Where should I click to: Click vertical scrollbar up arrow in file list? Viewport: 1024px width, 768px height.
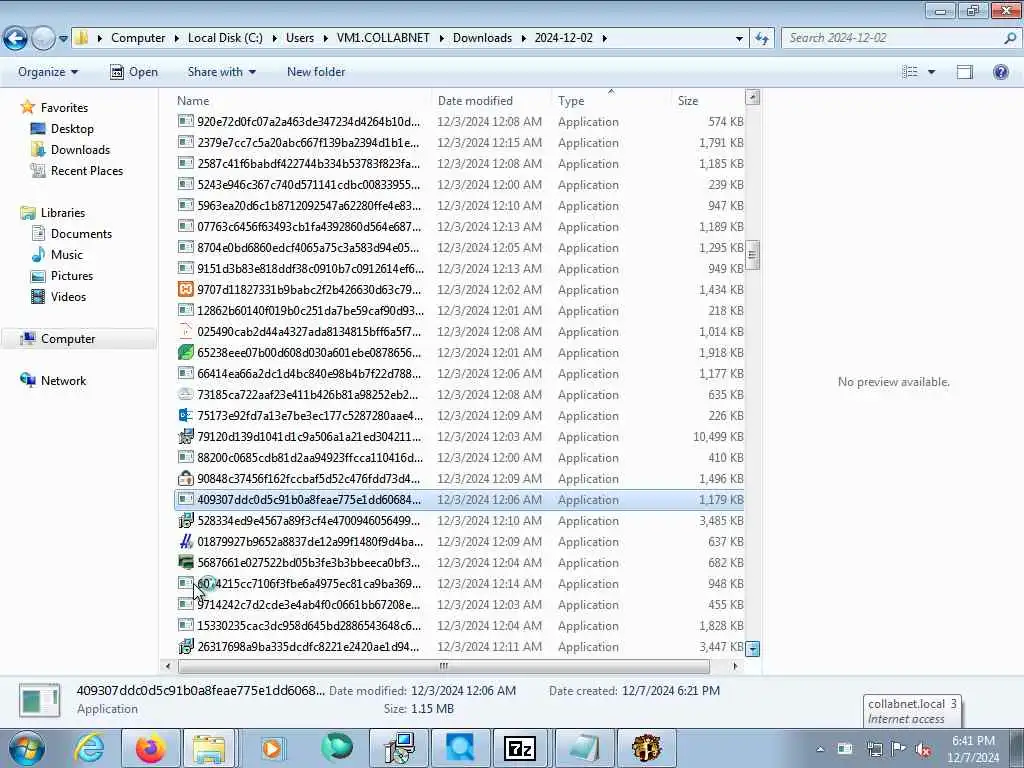(752, 97)
